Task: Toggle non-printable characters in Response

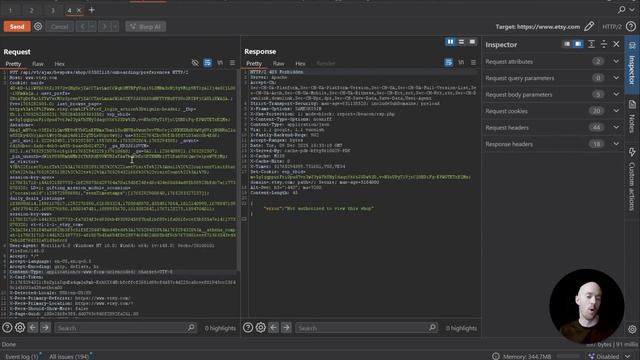Action: tap(461, 62)
